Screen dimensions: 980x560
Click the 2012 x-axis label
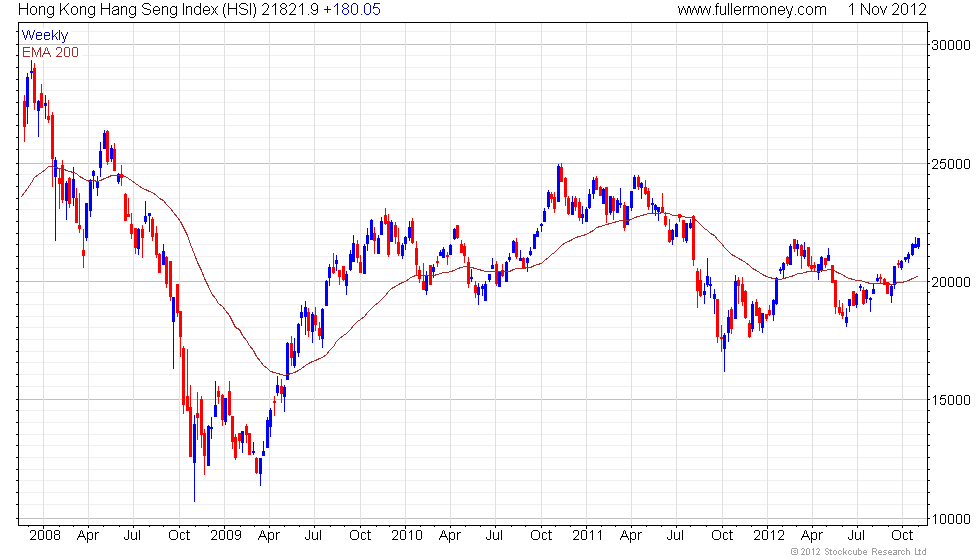click(769, 535)
